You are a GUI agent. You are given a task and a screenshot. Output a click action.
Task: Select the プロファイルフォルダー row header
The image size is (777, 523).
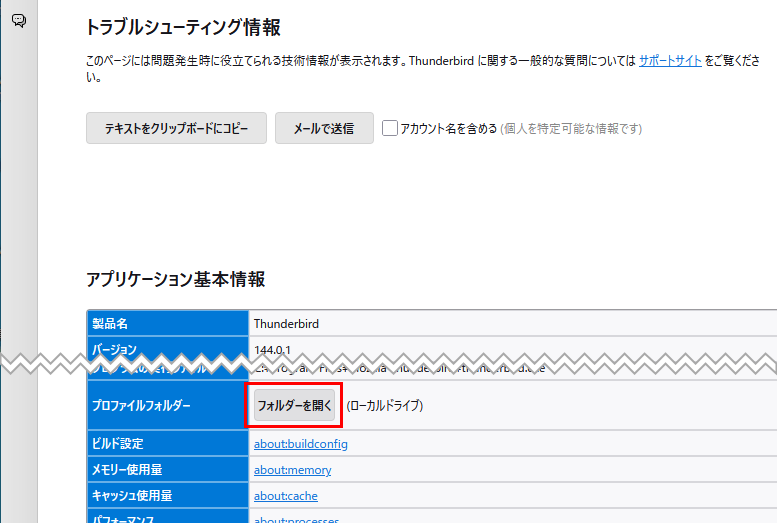[140, 406]
